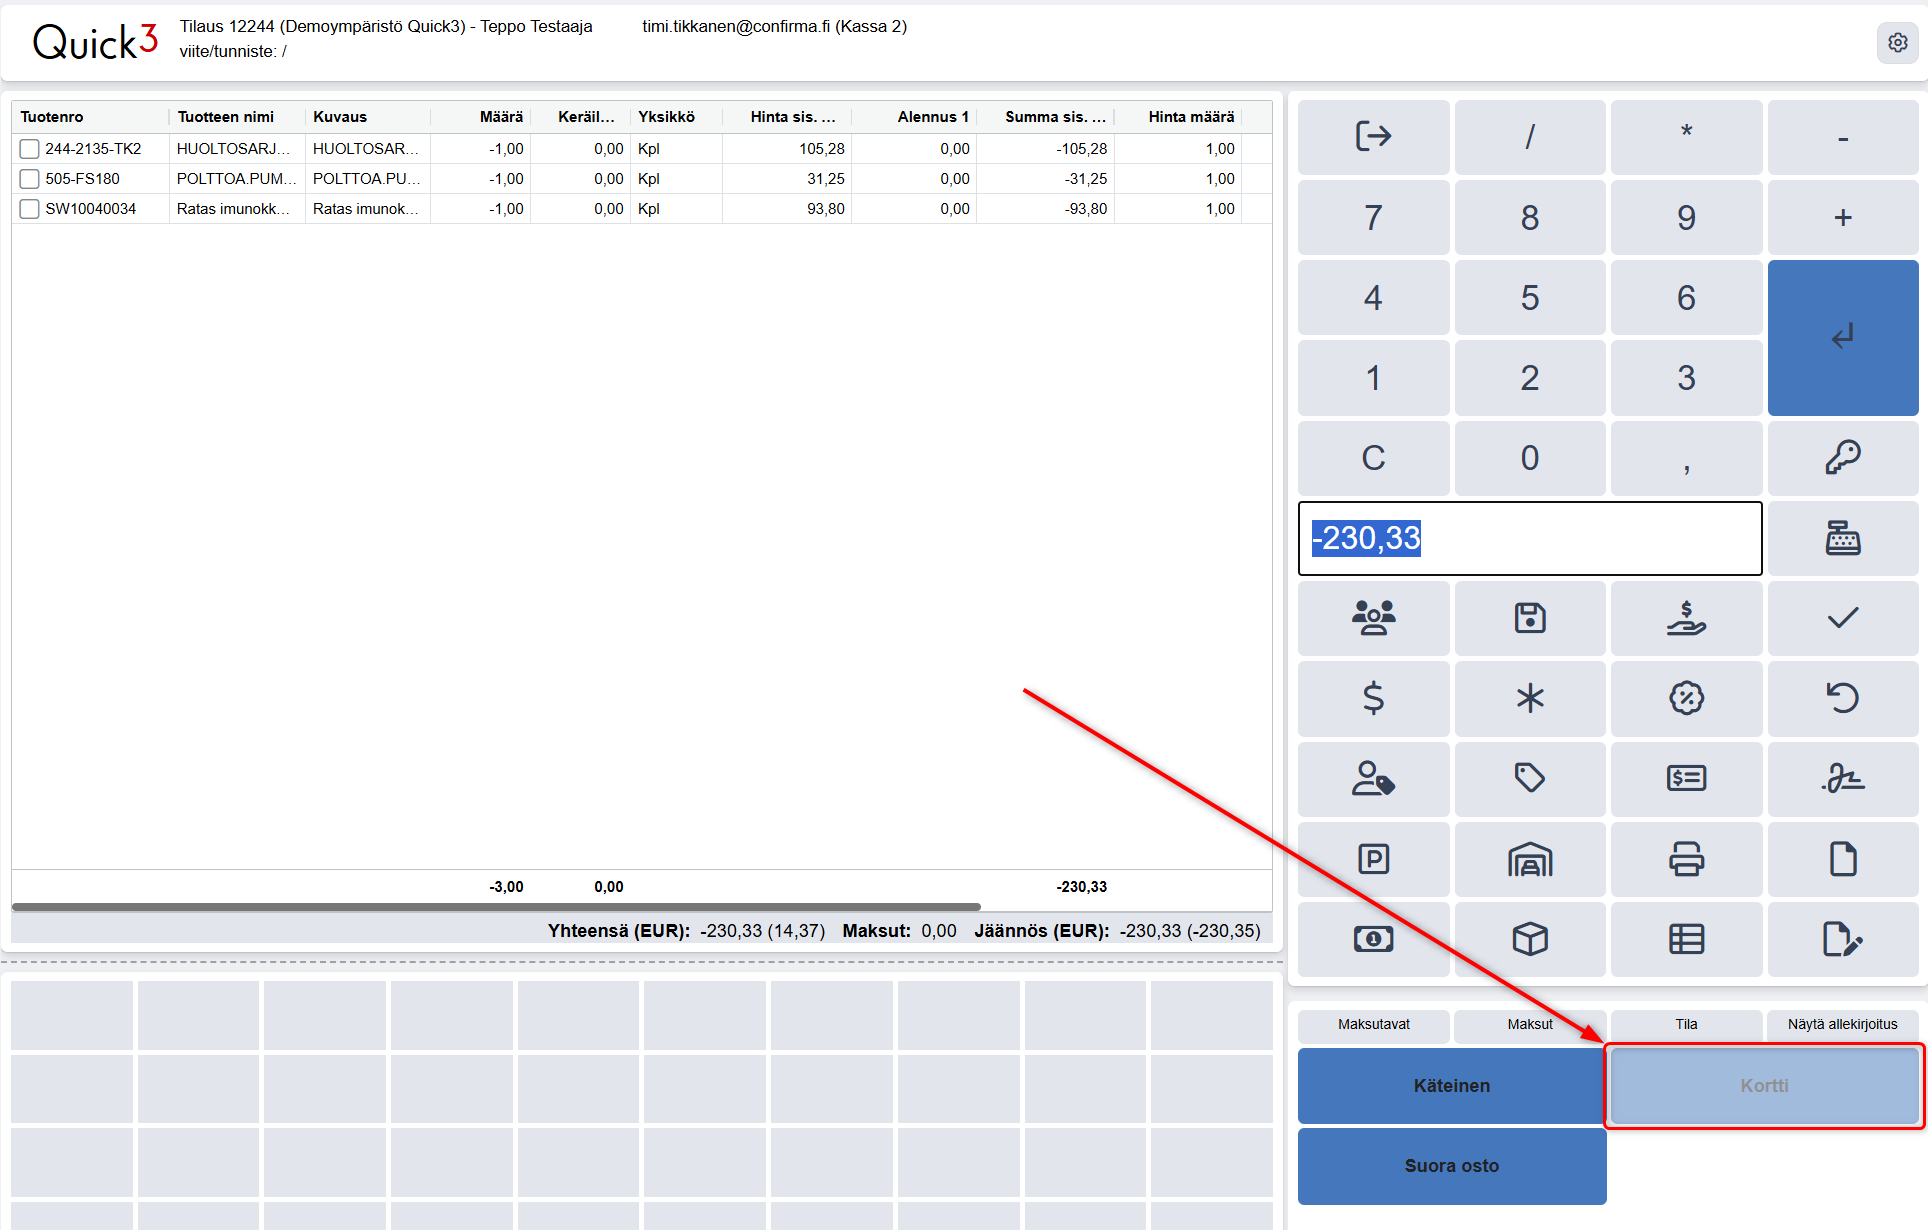Click the percent discount badge icon
This screenshot has height=1230, width=1928.
pyautogui.click(x=1686, y=698)
